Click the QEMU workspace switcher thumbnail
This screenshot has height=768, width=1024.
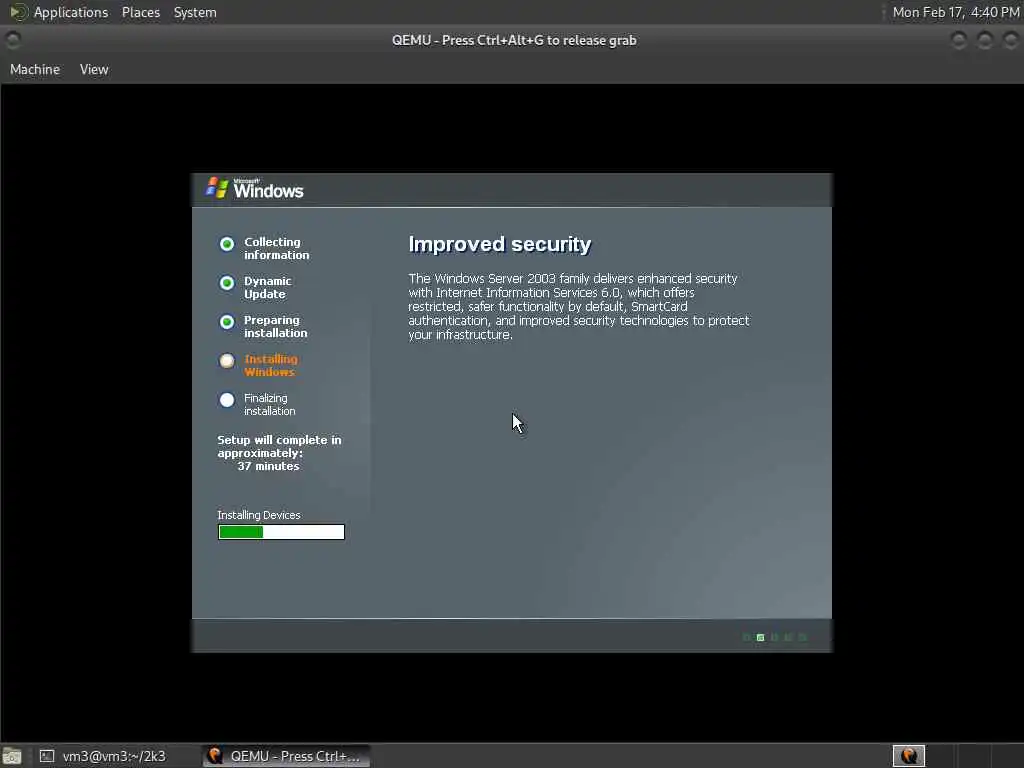(x=908, y=756)
